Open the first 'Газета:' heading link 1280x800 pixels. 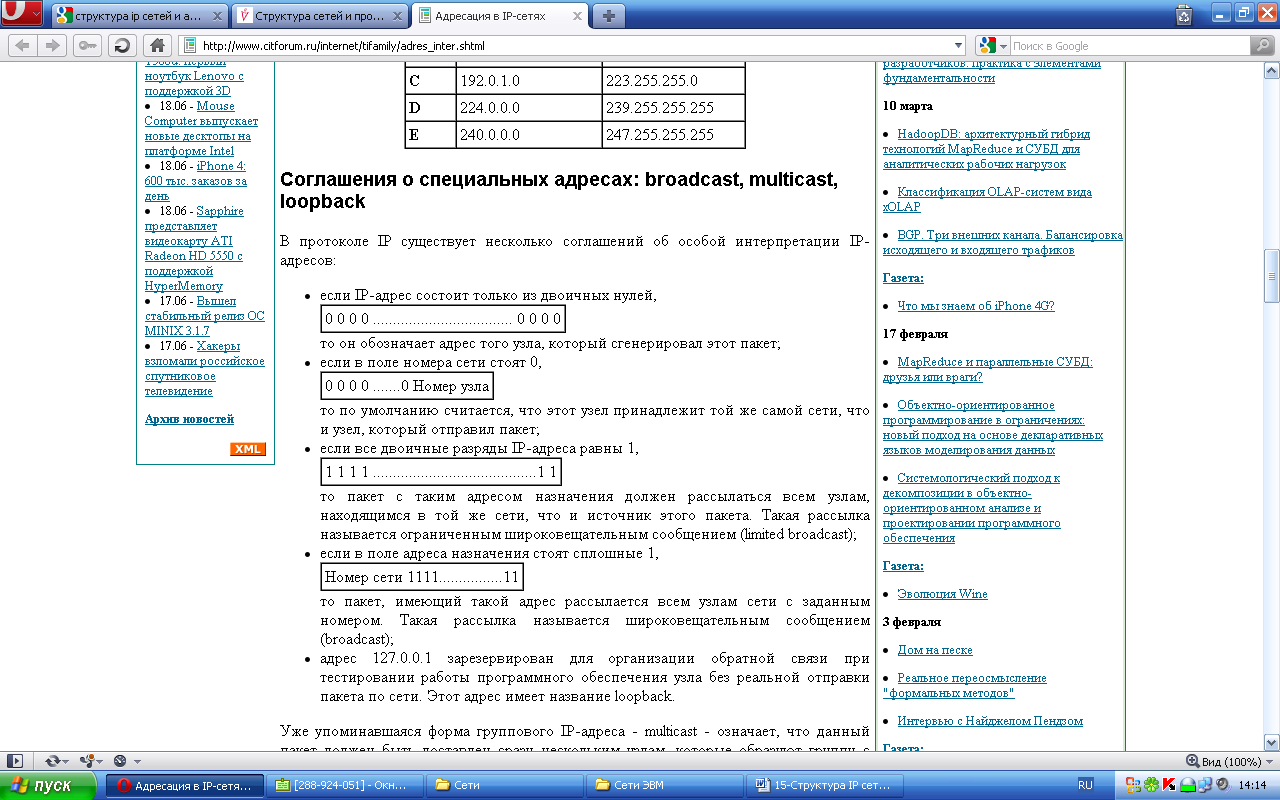click(903, 278)
